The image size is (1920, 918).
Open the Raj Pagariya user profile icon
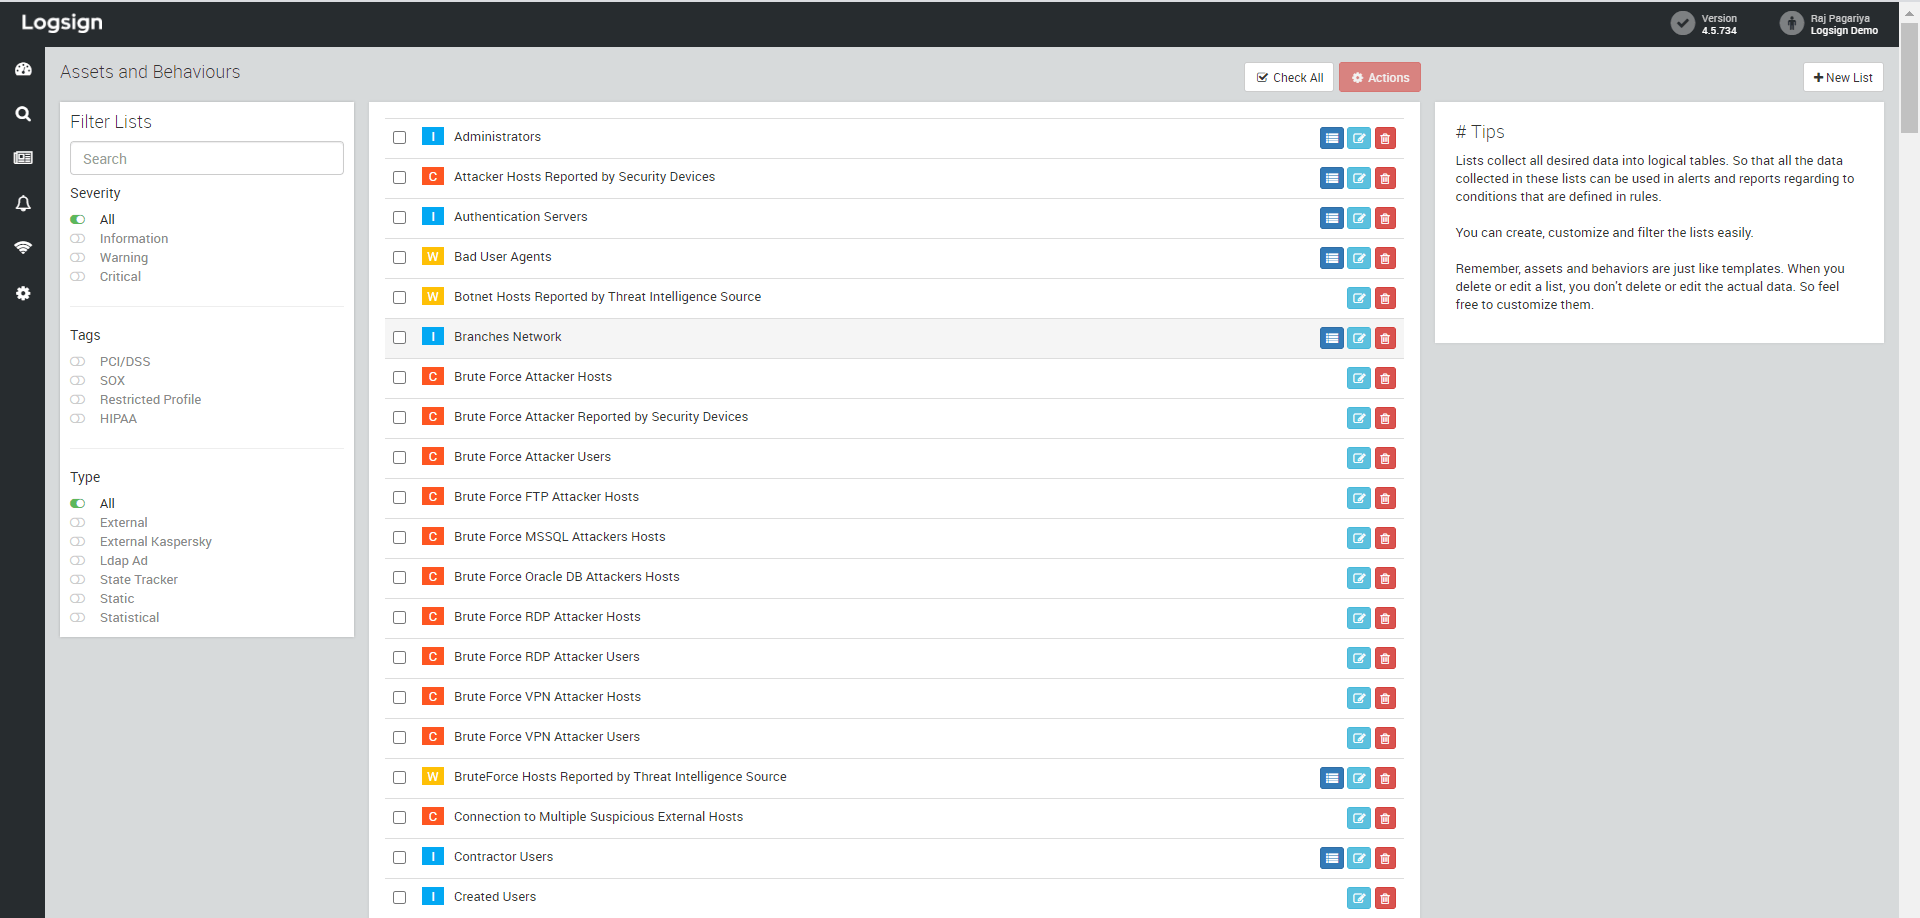1791,23
